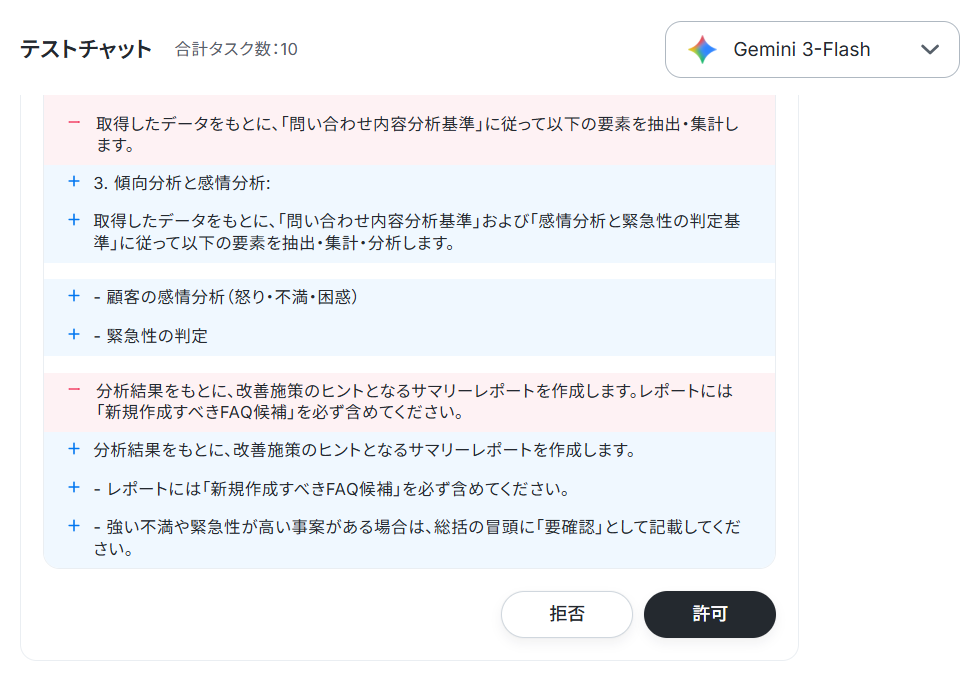Open the Gemini 3-Flash model dropdown
Screen dimensions: 966x678
[812, 50]
